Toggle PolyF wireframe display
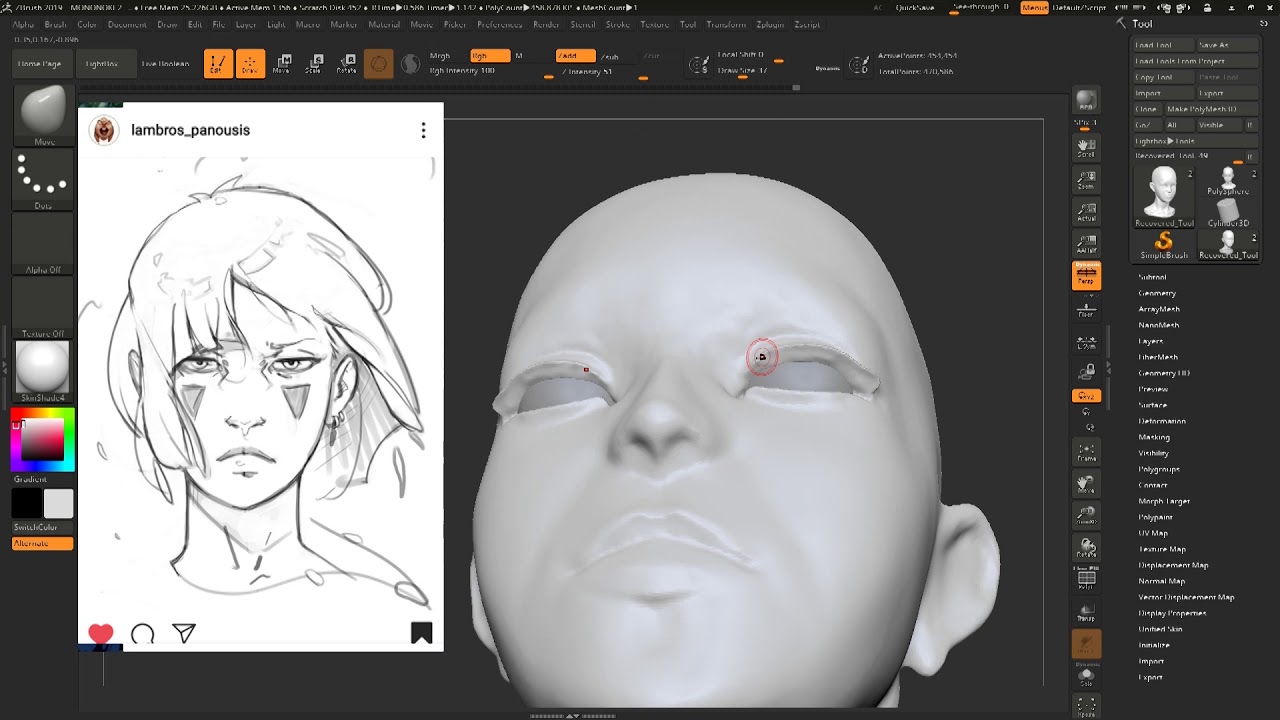This screenshot has height=720, width=1280. 1086,580
